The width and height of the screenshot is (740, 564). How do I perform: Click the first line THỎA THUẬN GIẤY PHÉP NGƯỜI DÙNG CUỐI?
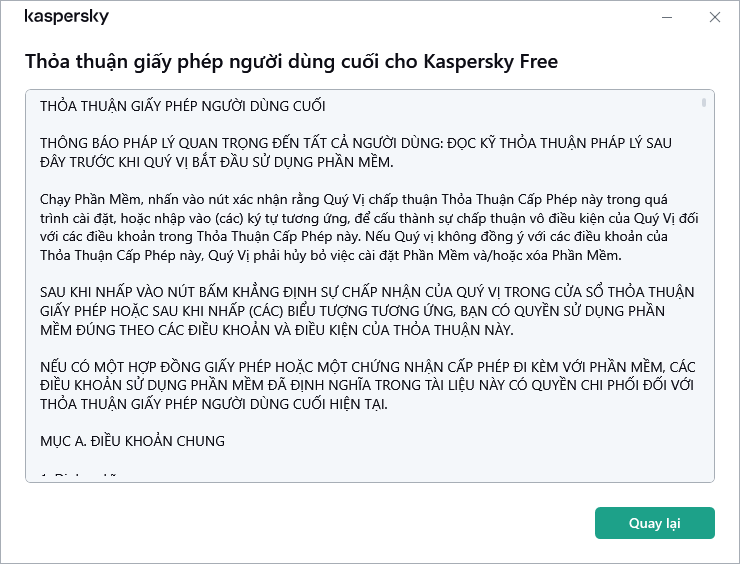tap(183, 106)
